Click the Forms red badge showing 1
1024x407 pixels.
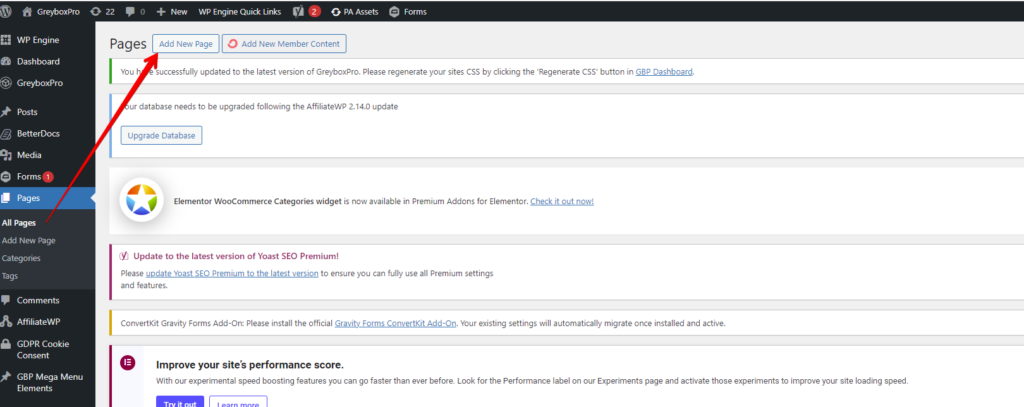(48, 176)
